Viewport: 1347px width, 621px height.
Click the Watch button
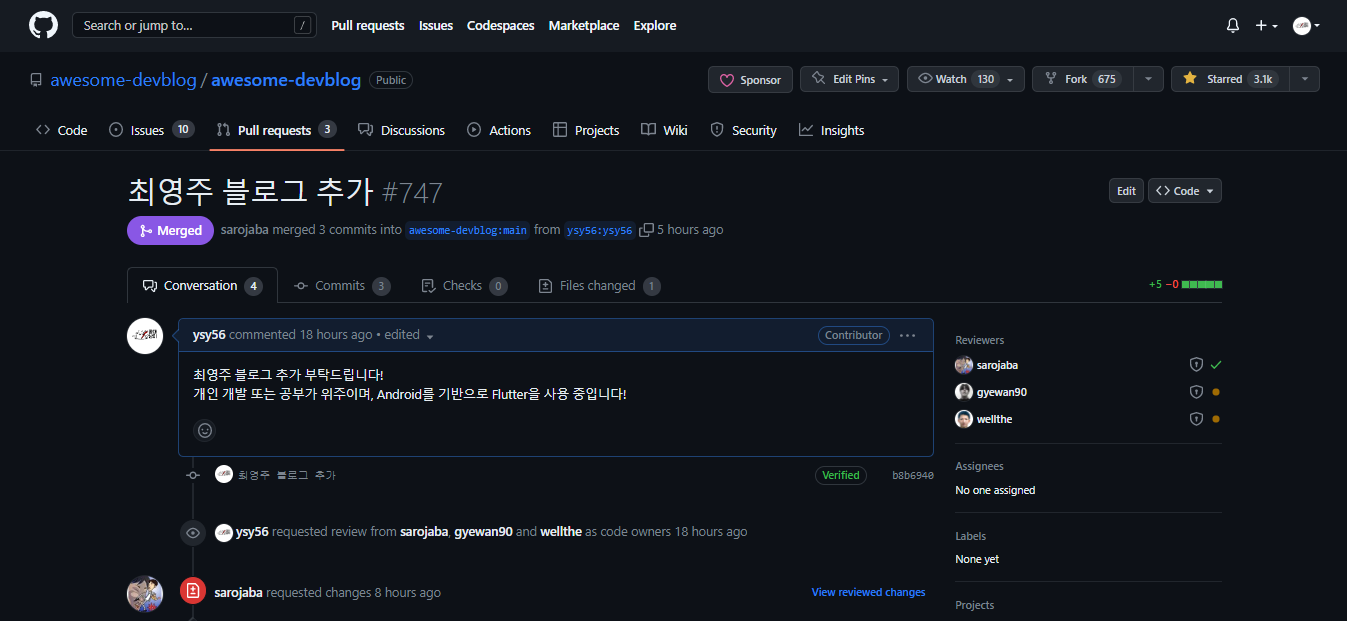pyautogui.click(x=956, y=79)
